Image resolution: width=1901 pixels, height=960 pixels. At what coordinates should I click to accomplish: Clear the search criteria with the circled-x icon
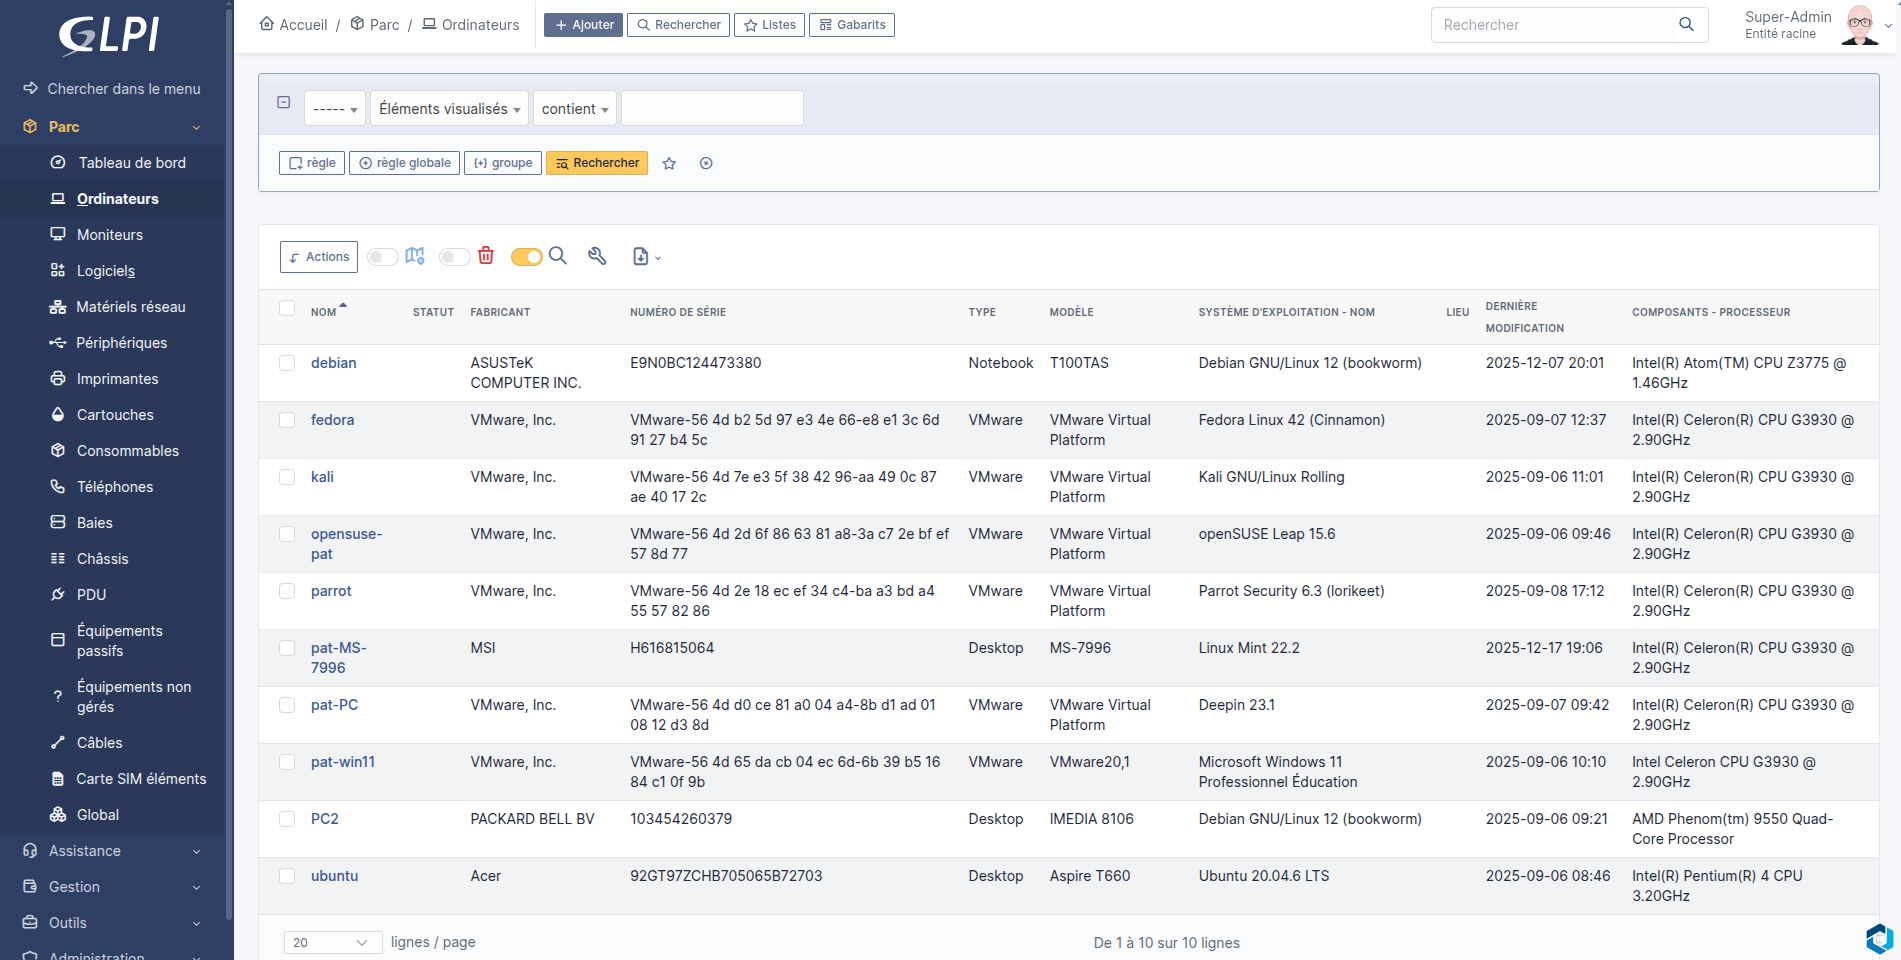[706, 164]
